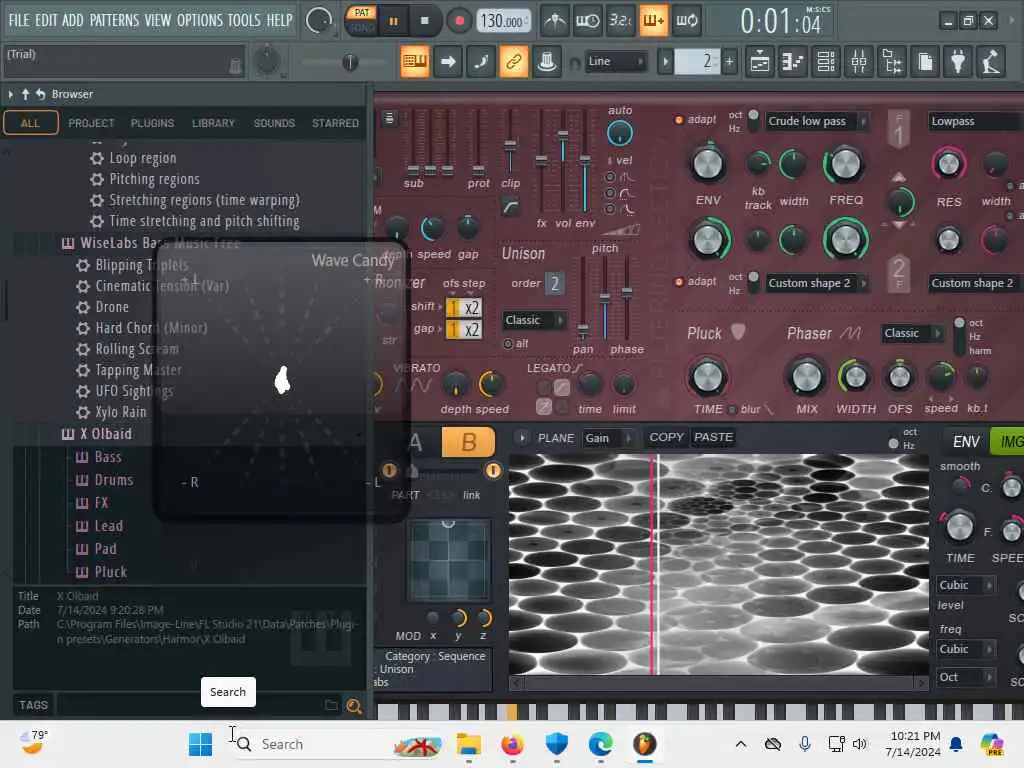The width and height of the screenshot is (1024, 768).
Task: Toggle the loop recording icon
Action: [686, 21]
